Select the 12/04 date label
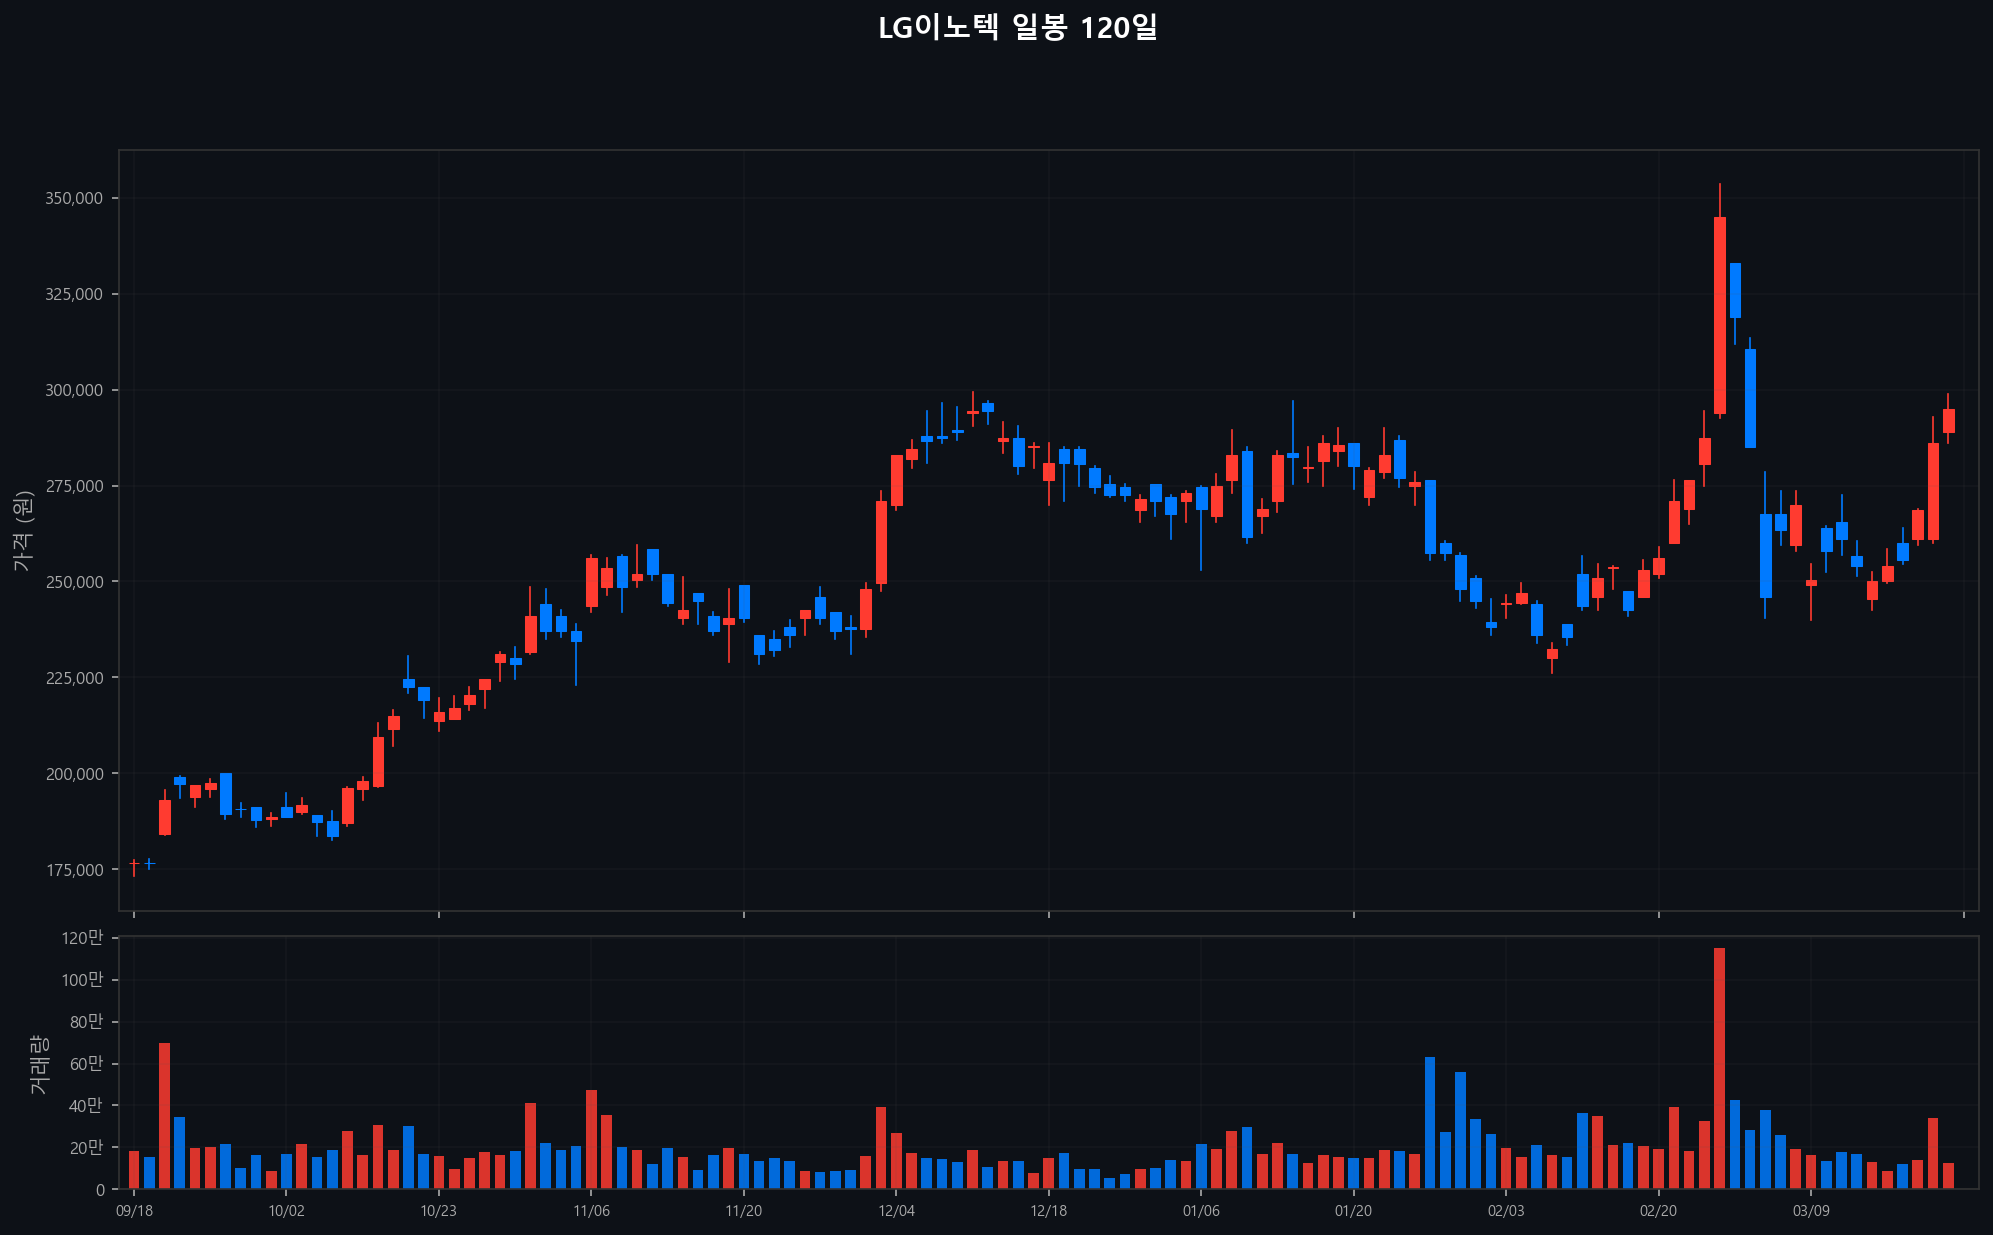 pos(896,1211)
